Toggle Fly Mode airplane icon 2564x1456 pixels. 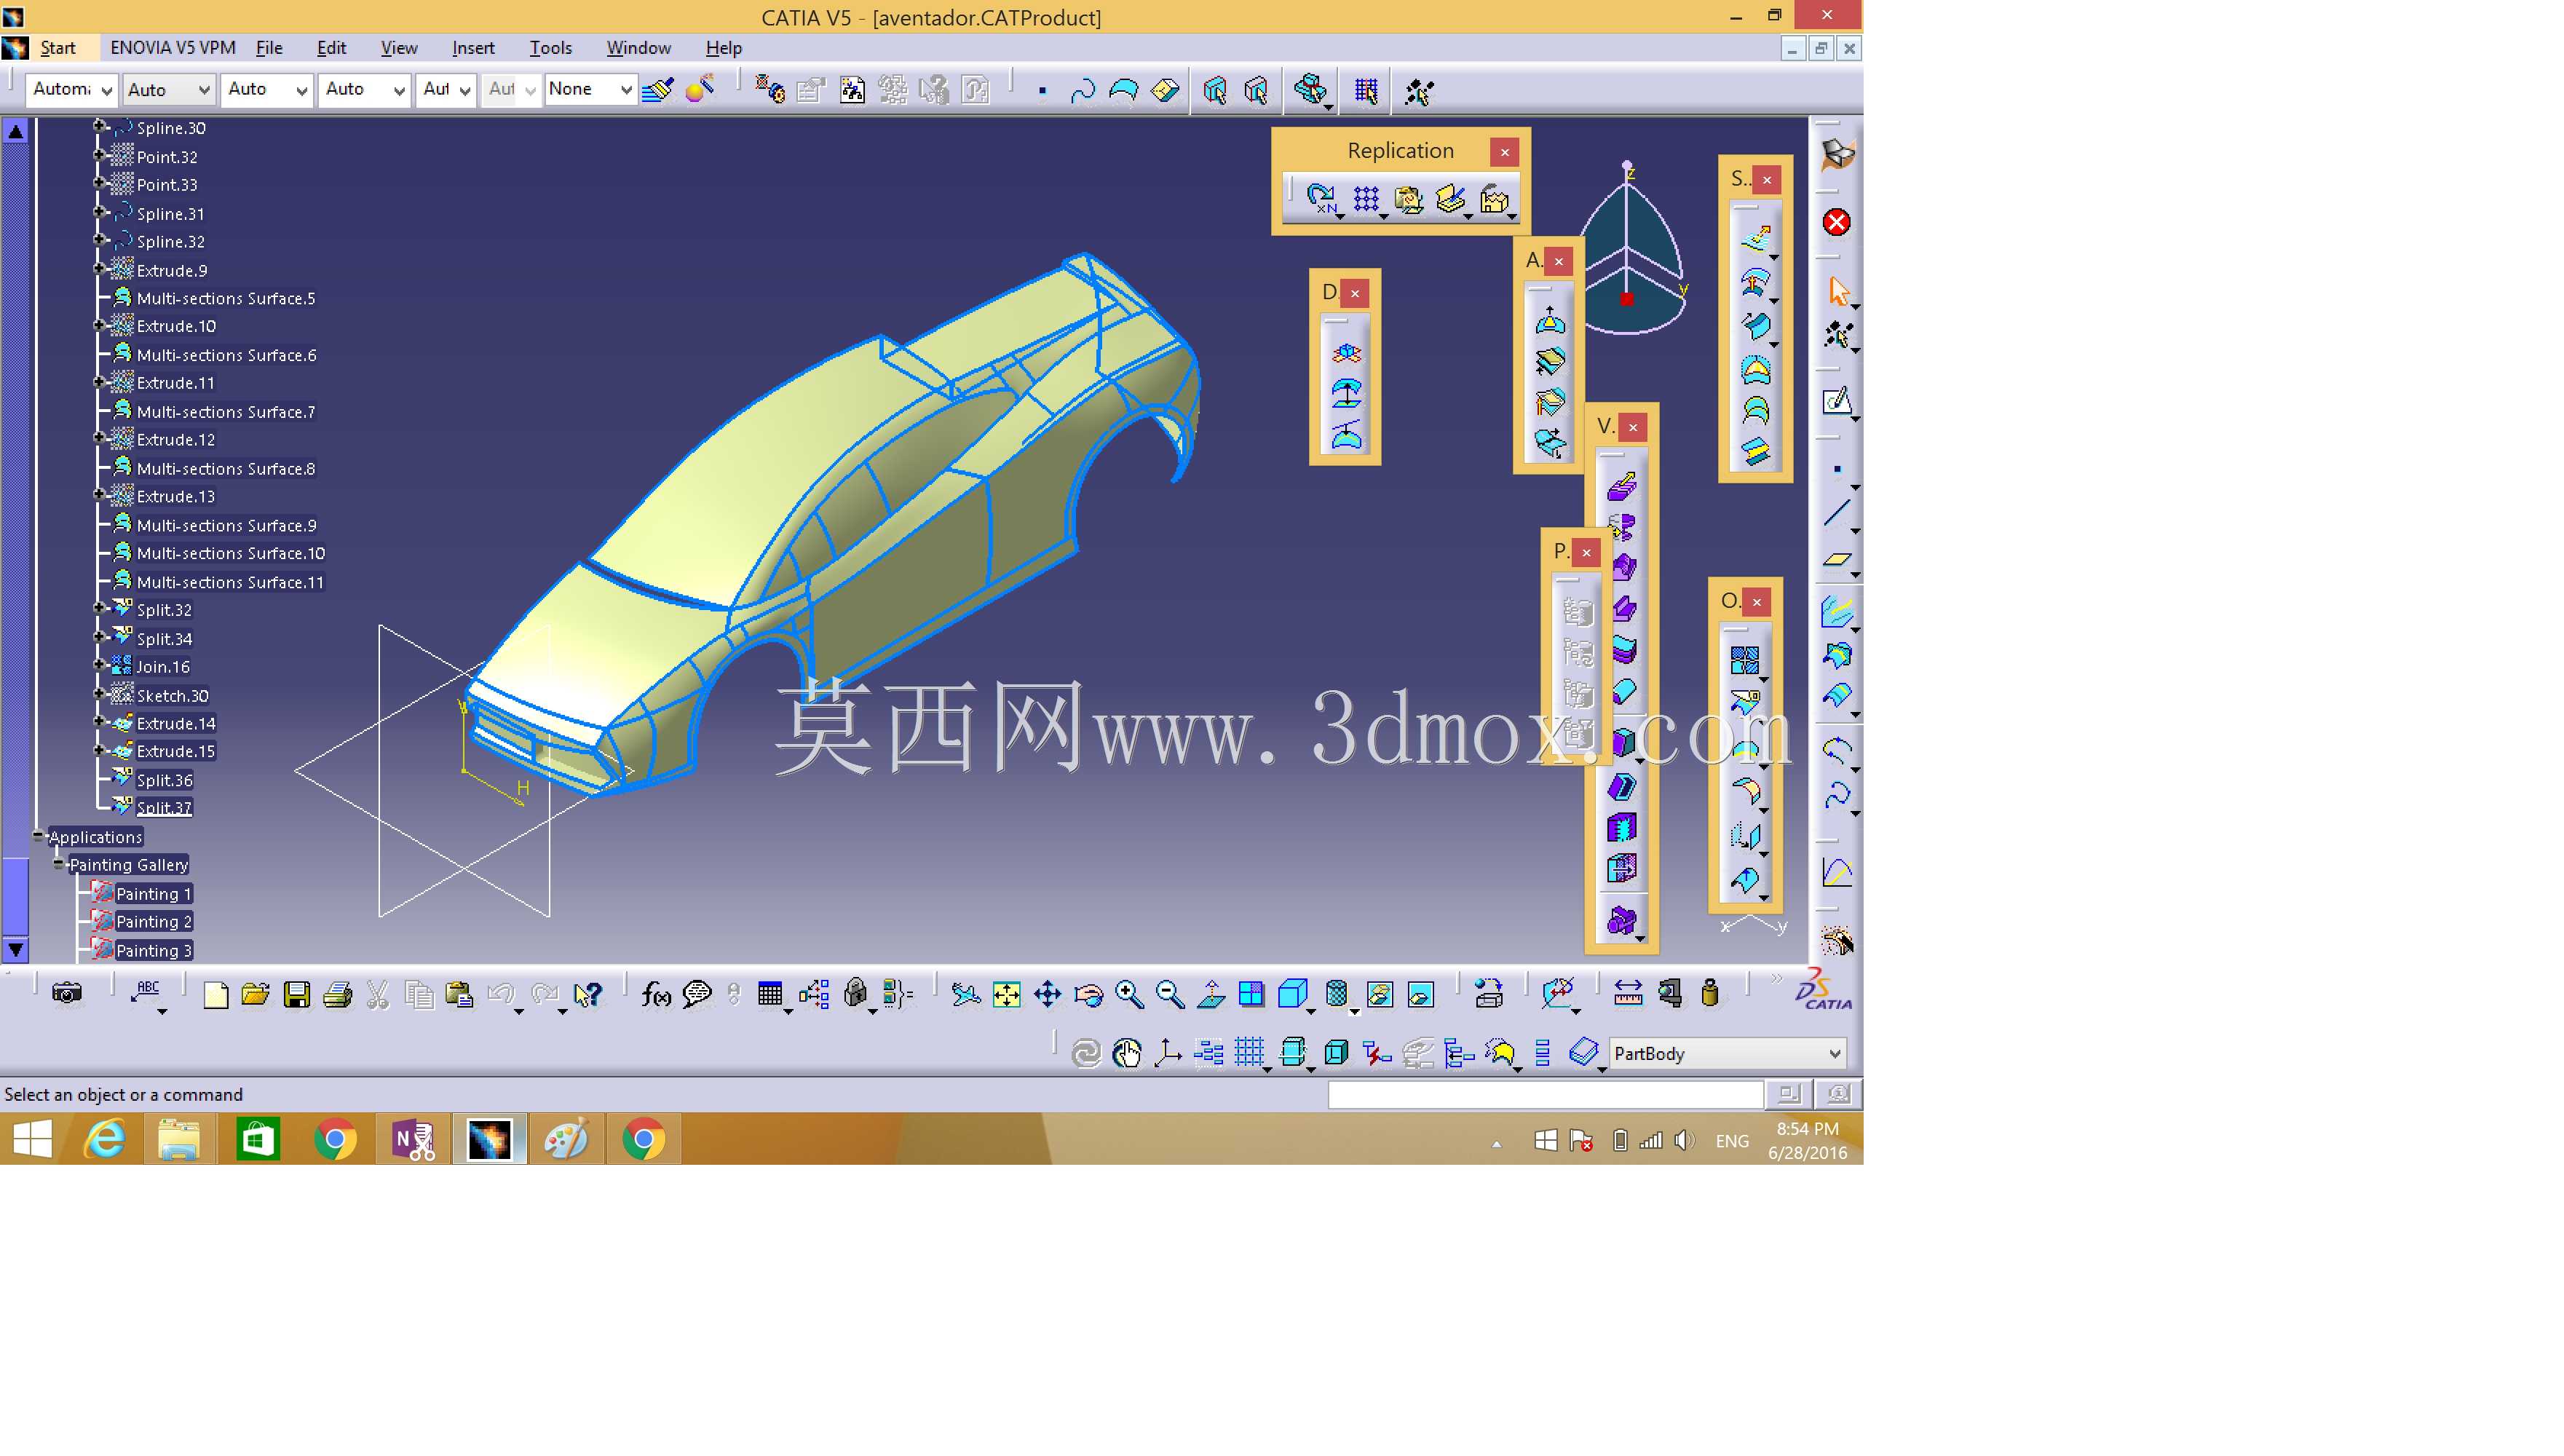(x=965, y=994)
